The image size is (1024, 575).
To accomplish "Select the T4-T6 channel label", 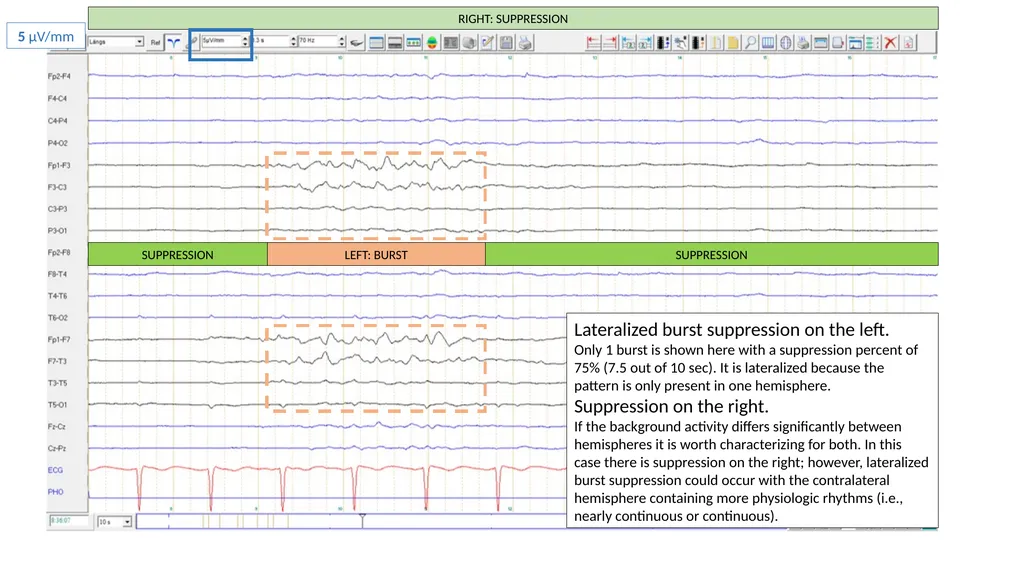I will pyautogui.click(x=57, y=296).
